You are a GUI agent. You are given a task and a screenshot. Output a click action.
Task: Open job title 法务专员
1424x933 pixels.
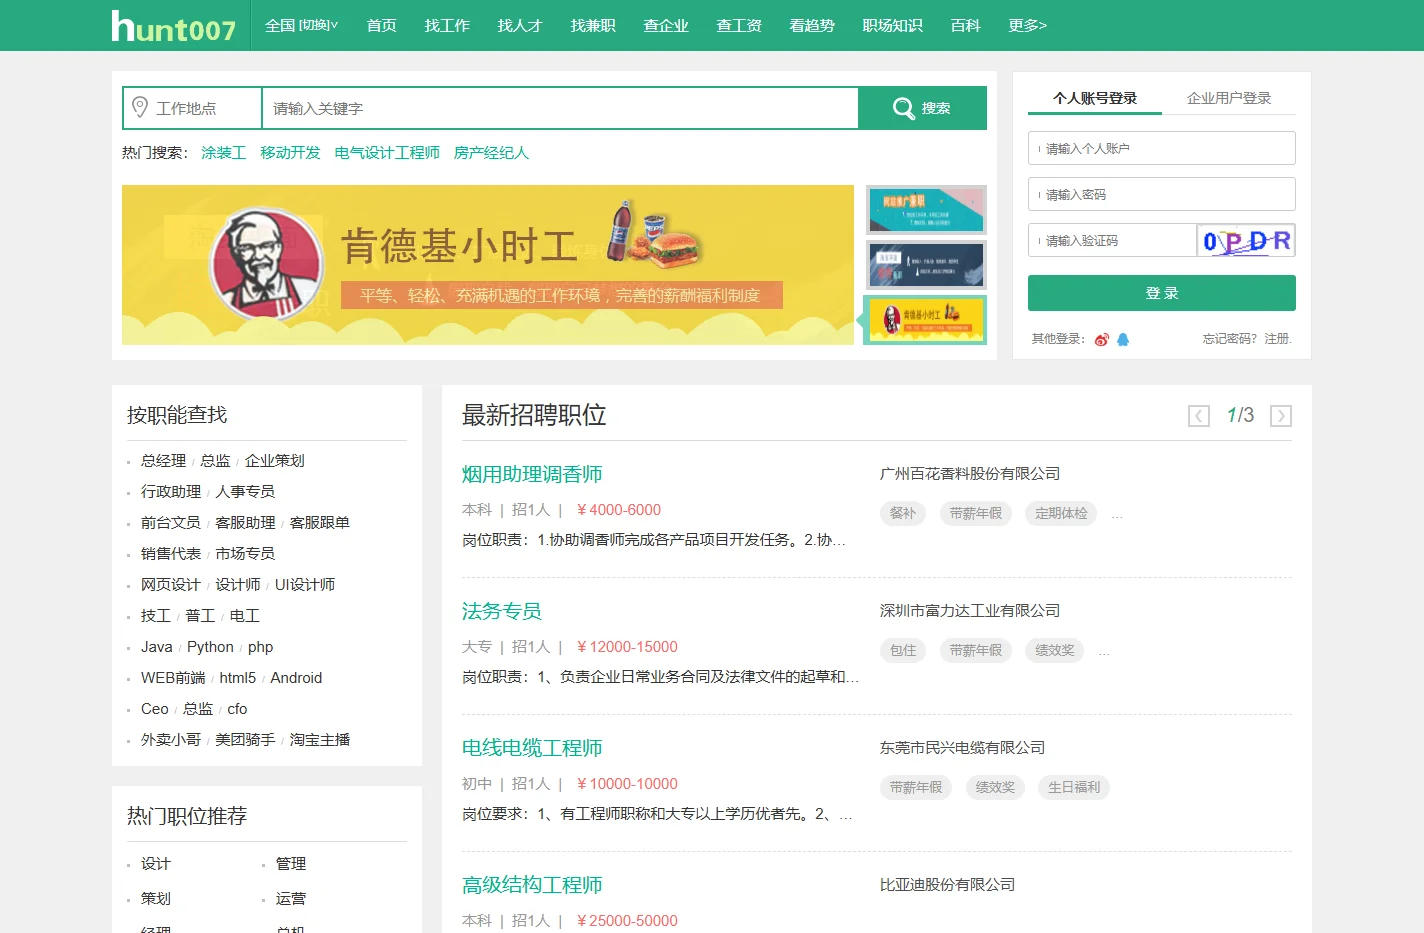point(502,611)
